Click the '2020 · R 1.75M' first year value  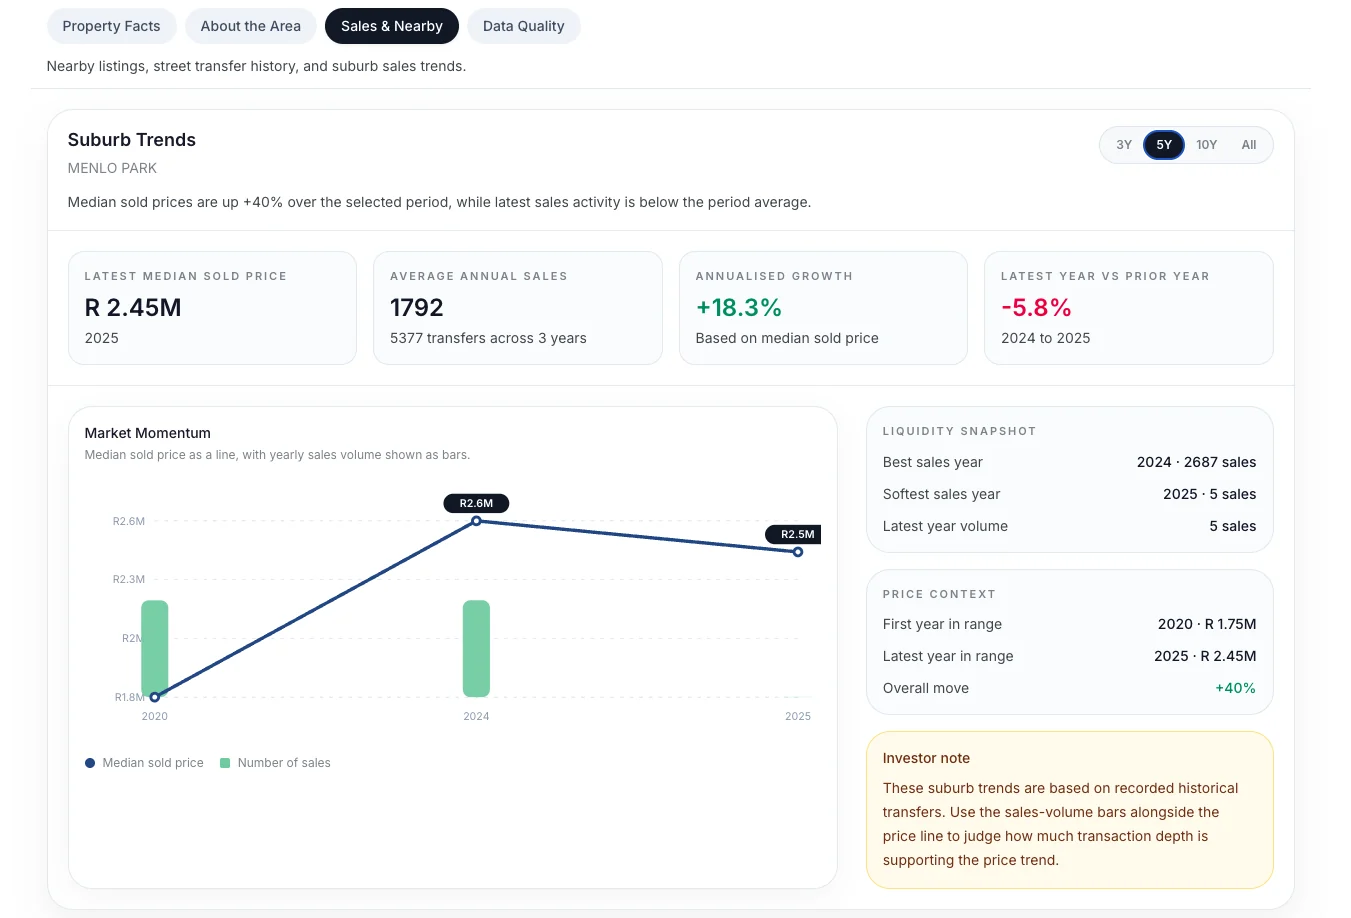(1207, 624)
